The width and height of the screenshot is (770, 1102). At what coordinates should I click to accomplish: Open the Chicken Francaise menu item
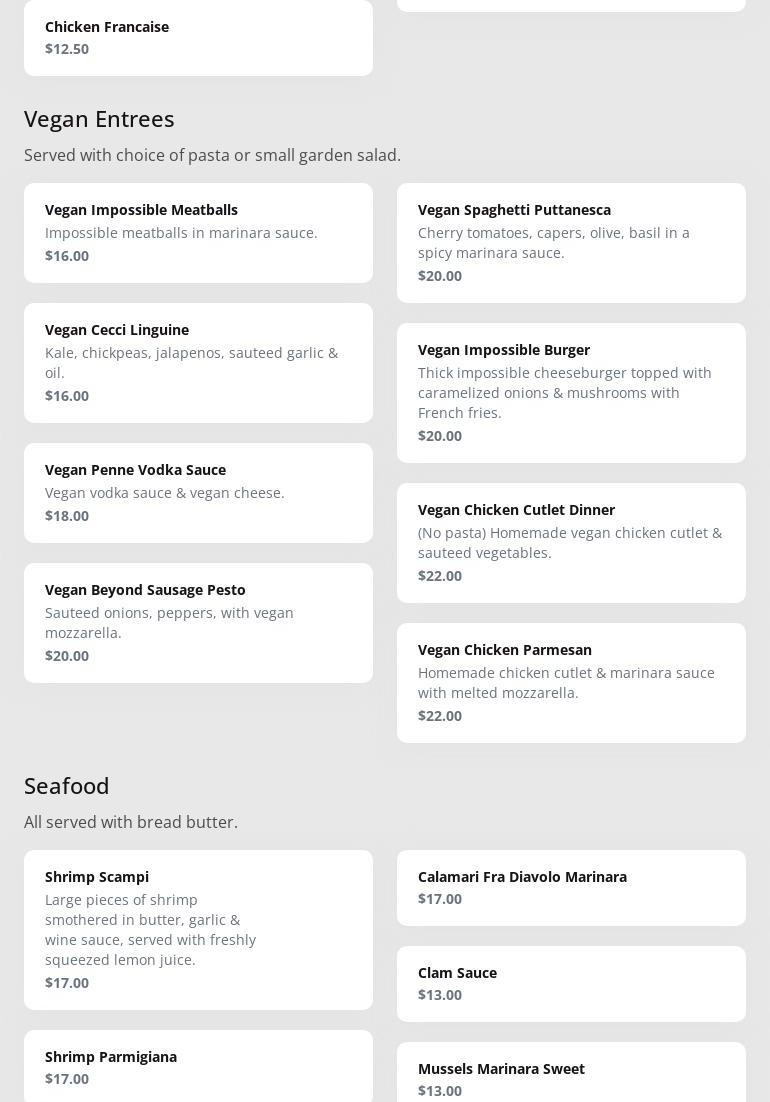pos(198,37)
